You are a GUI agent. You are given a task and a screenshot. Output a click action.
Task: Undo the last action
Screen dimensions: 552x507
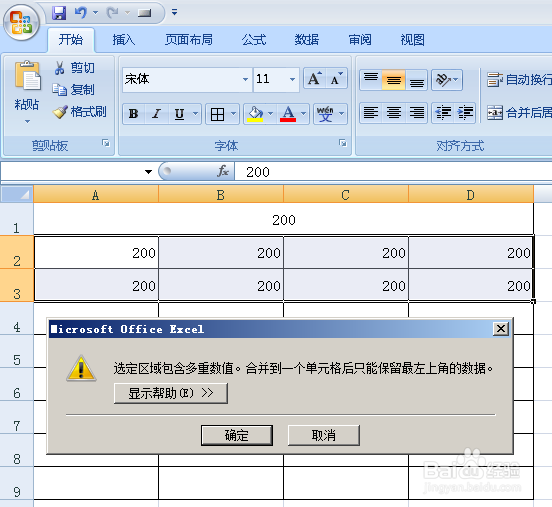[x=81, y=13]
